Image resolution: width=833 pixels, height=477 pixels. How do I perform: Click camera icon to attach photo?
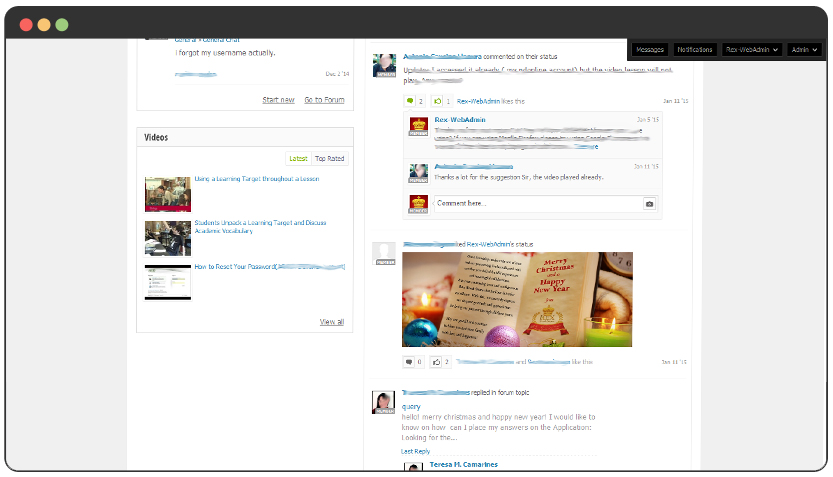[649, 204]
